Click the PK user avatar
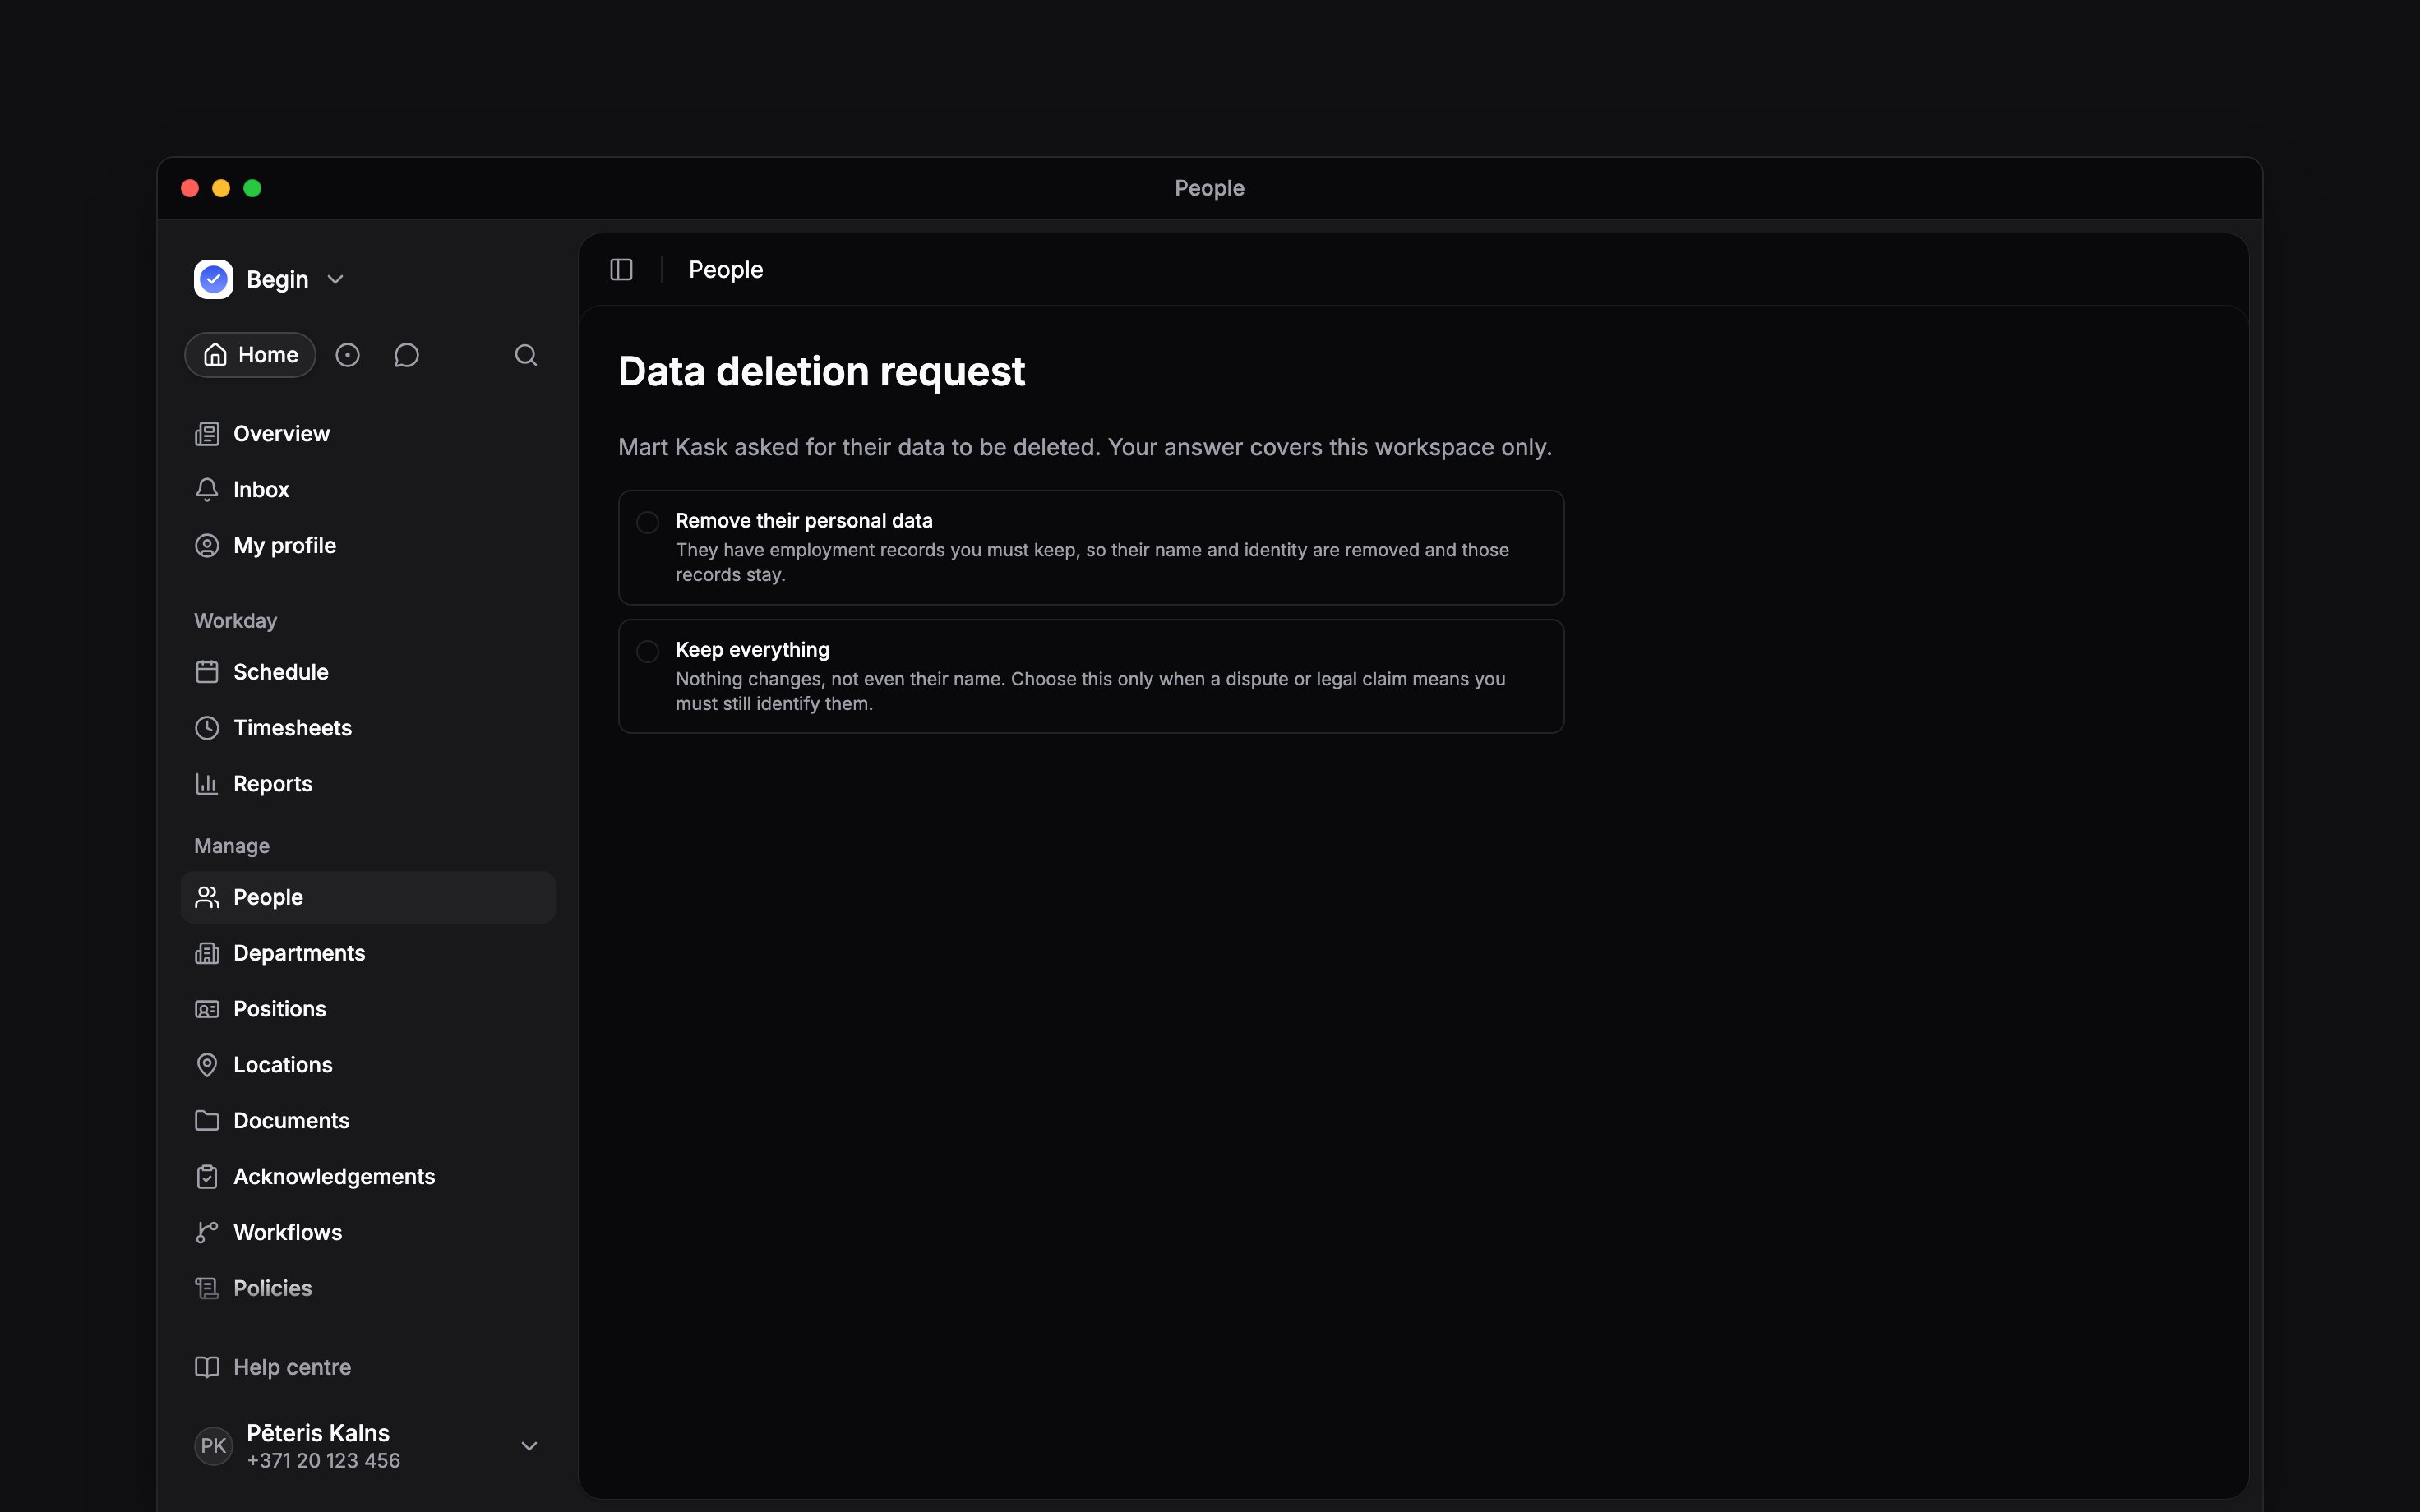Image resolution: width=2420 pixels, height=1512 pixels. pyautogui.click(x=213, y=1446)
